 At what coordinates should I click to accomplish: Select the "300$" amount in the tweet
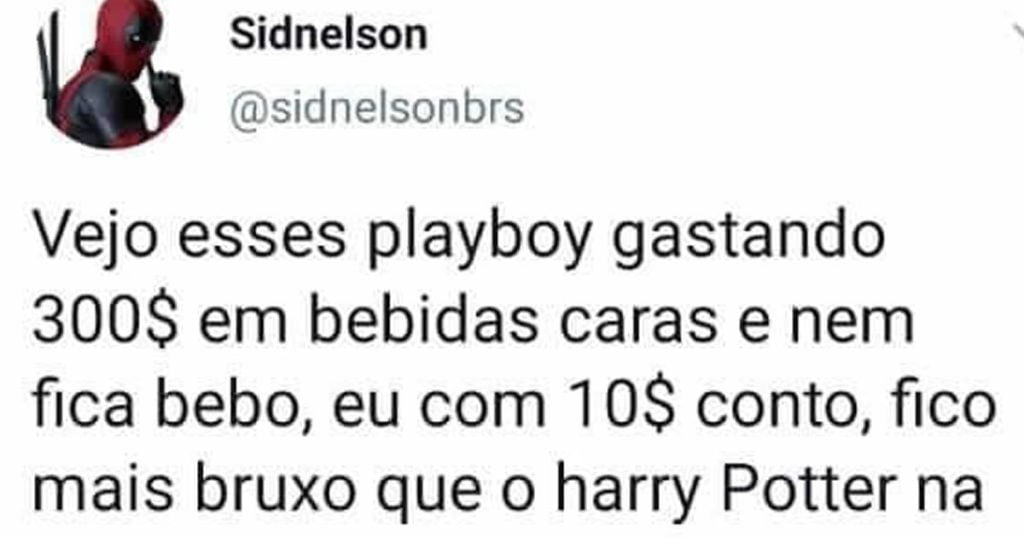pyautogui.click(x=105, y=322)
